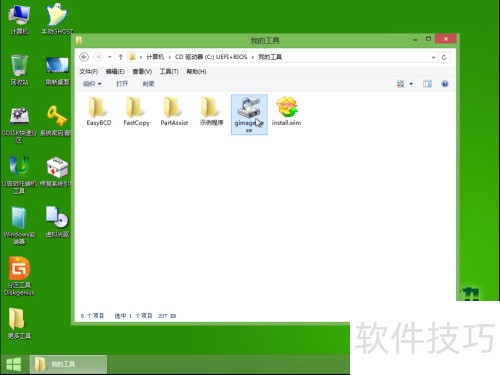The height and width of the screenshot is (375, 500).
Task: Click the Windows Start button
Action: (14, 364)
